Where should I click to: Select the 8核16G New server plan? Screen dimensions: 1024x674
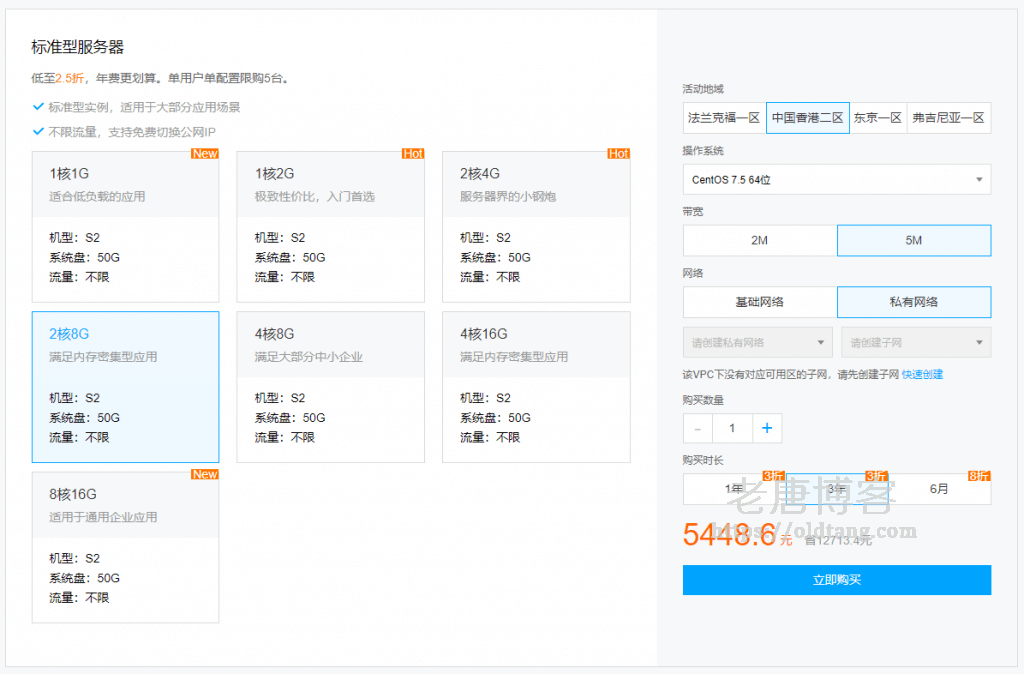125,547
